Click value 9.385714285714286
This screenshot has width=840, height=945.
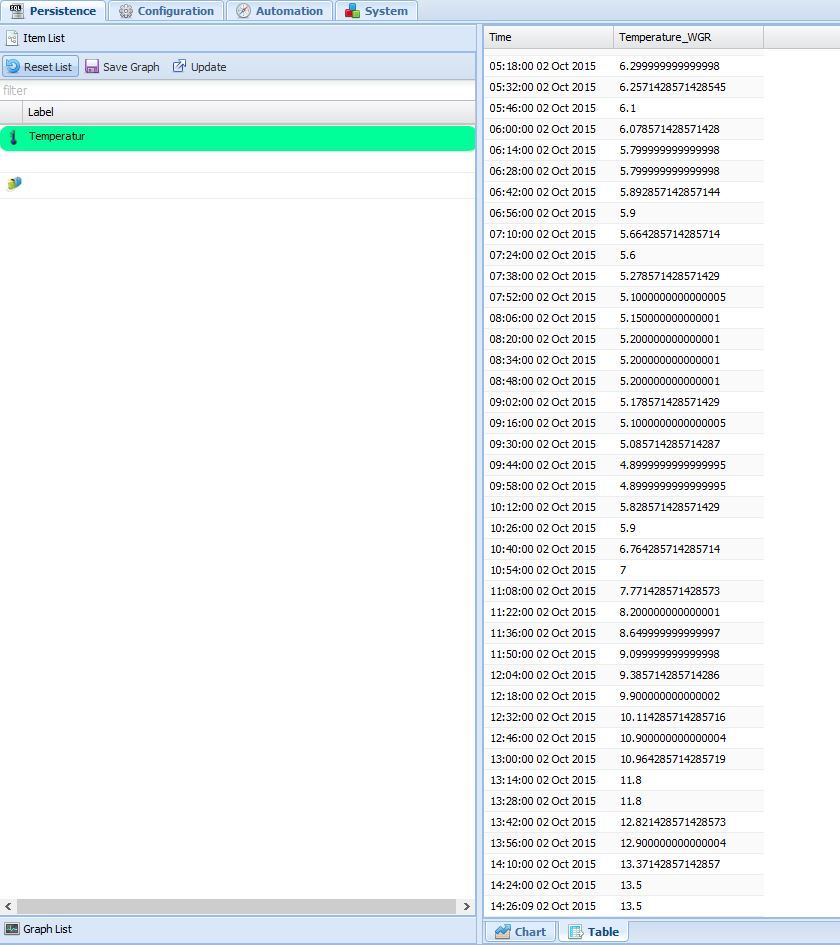670,675
